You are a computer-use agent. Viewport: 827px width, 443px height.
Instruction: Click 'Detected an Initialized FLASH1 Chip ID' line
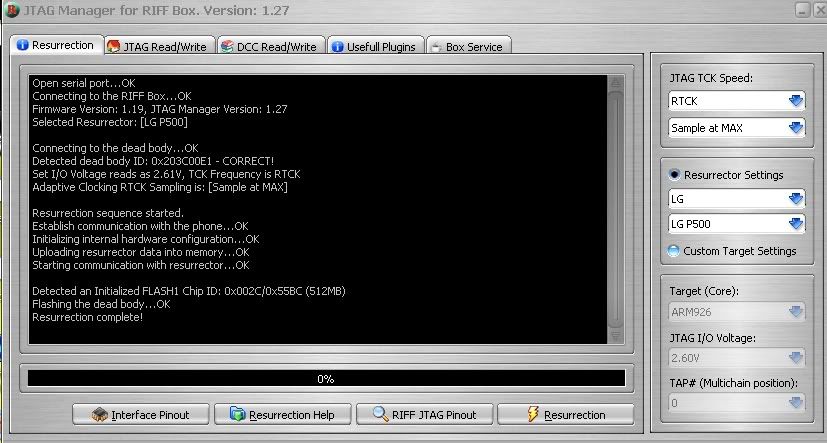189,291
